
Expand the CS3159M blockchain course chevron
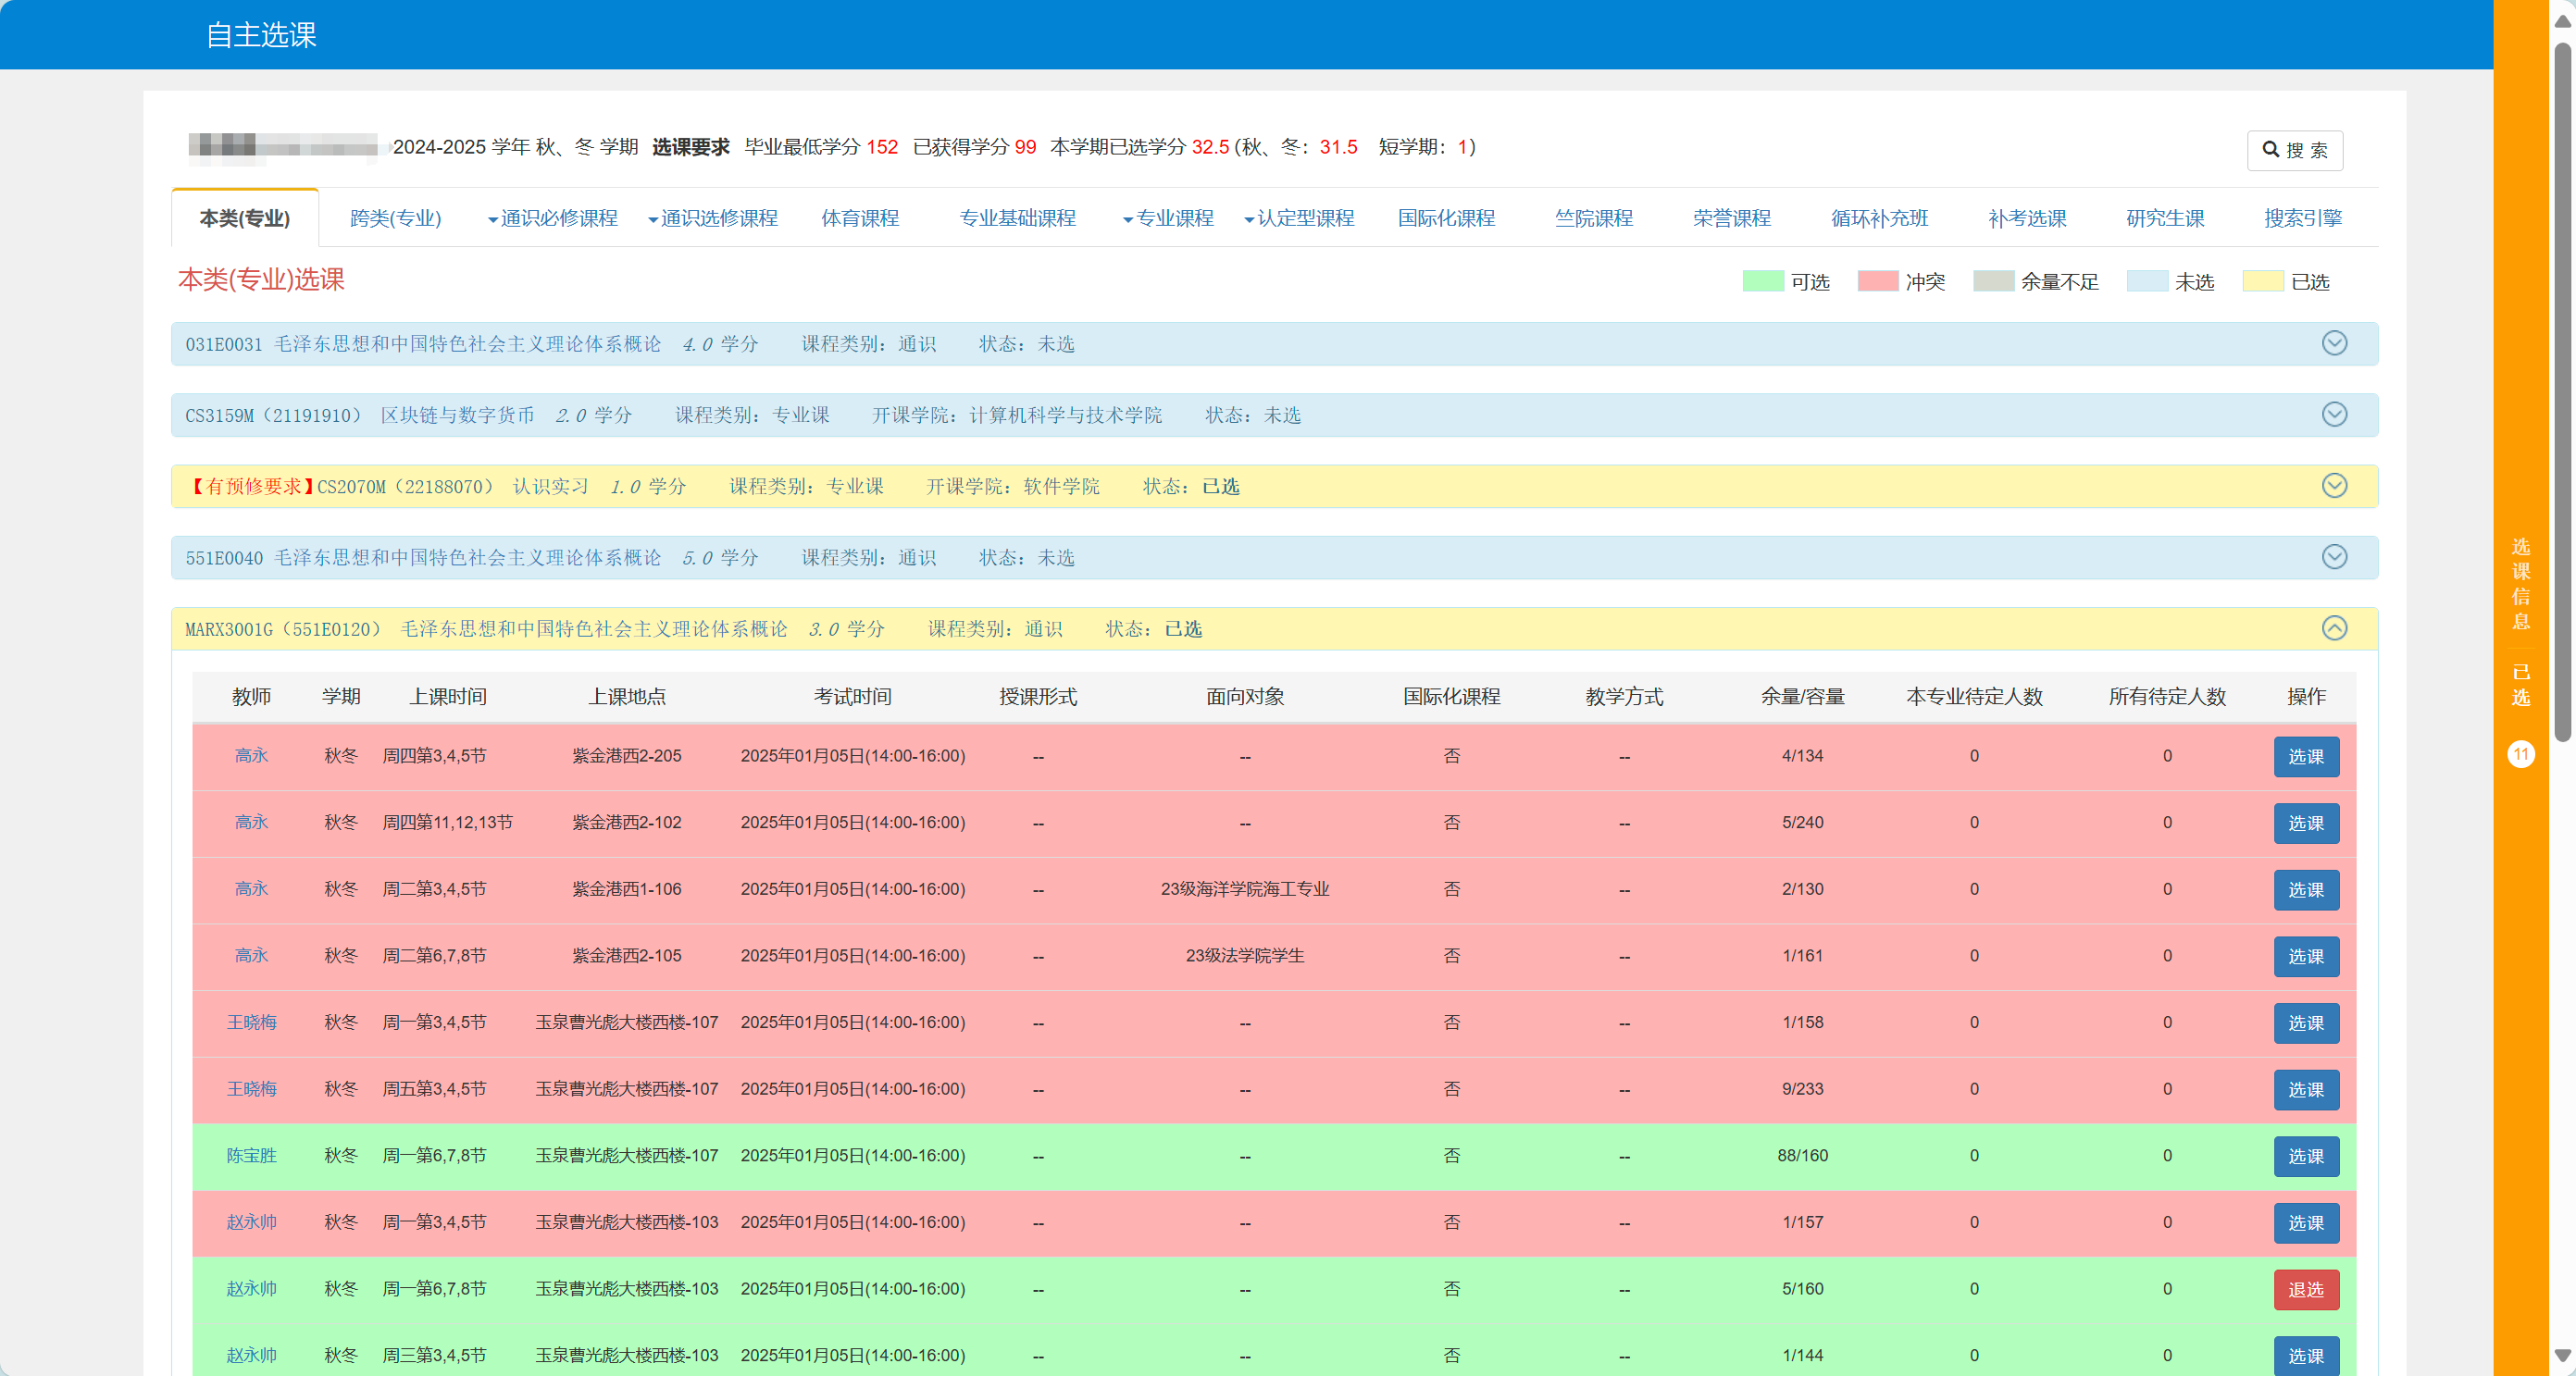[2334, 414]
